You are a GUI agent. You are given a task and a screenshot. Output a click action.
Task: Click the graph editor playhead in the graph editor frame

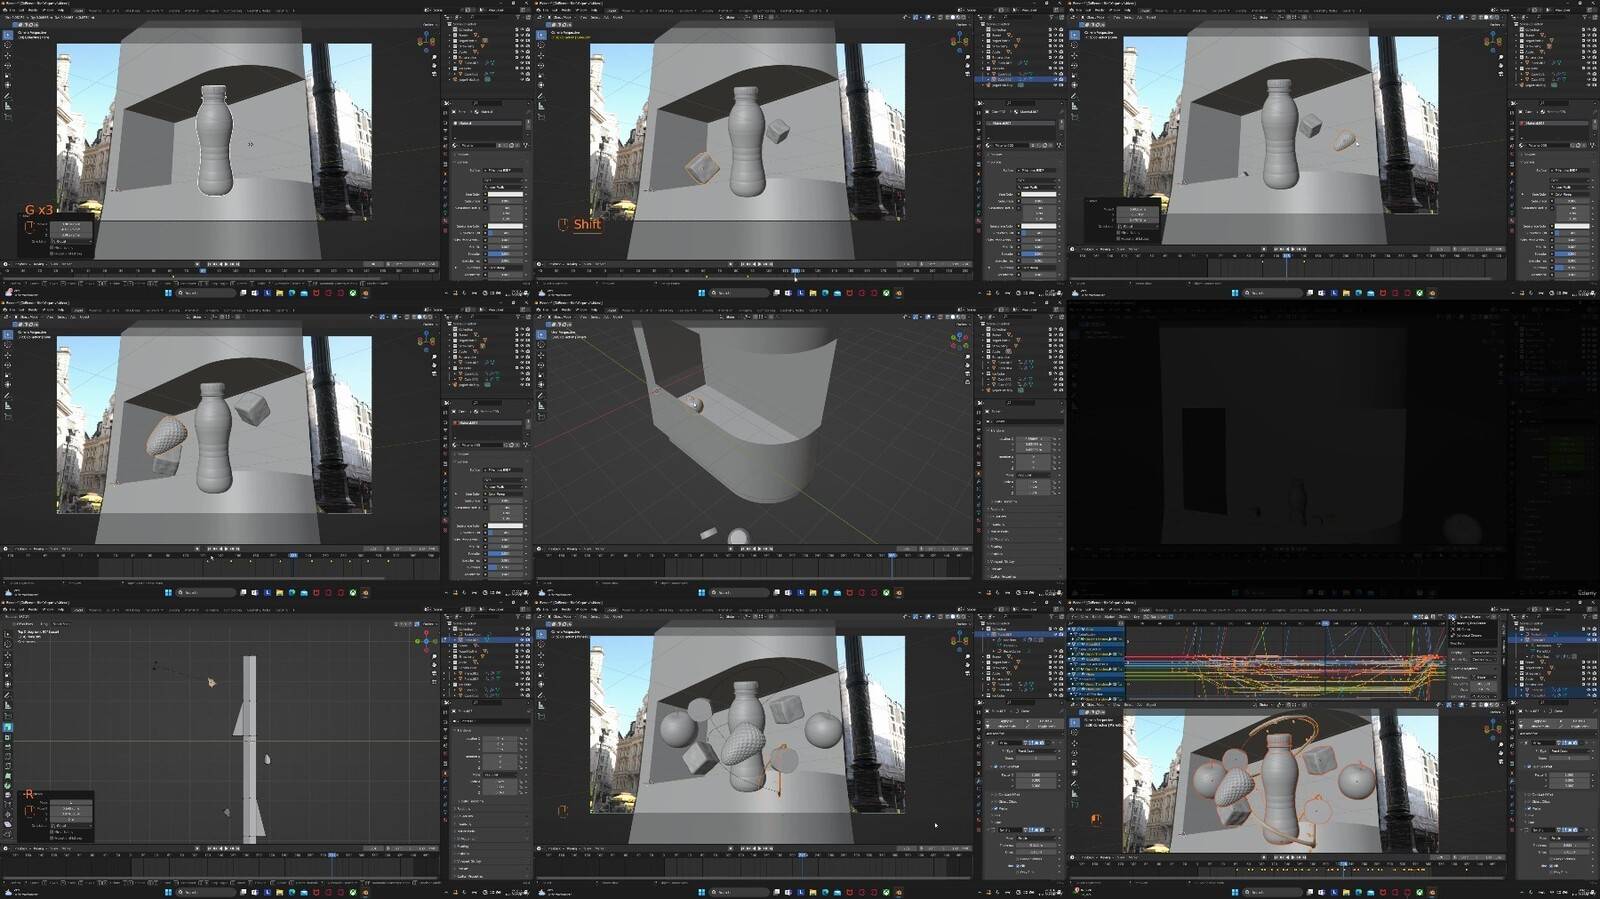click(1326, 623)
